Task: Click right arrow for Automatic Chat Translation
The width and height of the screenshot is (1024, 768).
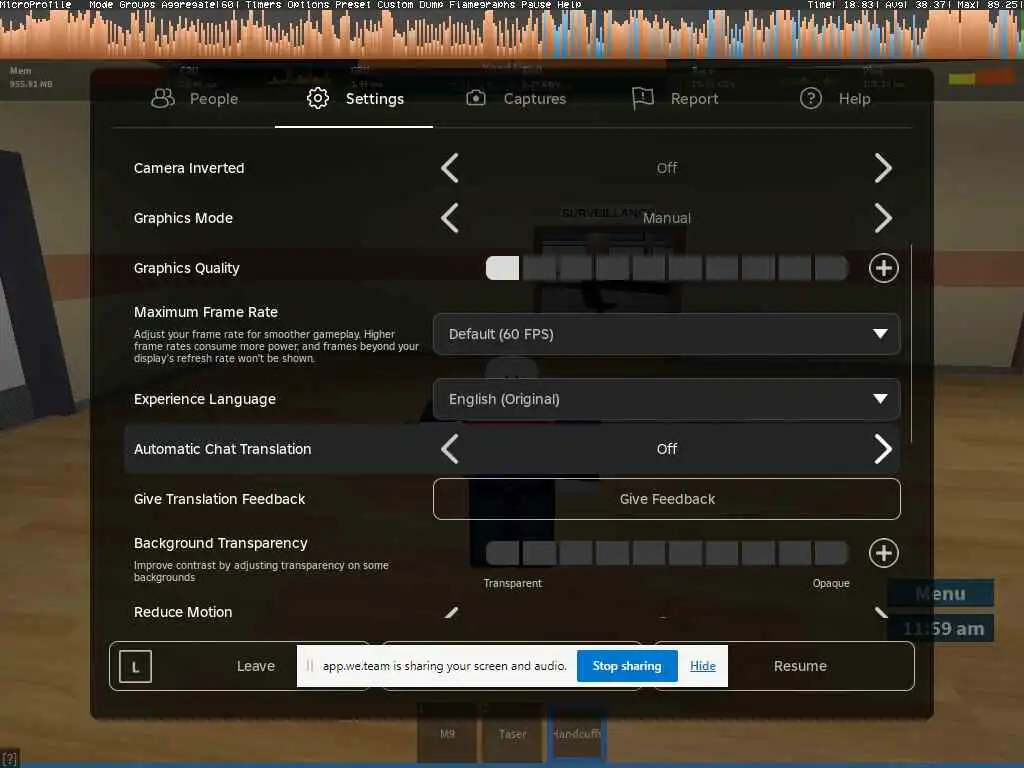Action: point(883,449)
